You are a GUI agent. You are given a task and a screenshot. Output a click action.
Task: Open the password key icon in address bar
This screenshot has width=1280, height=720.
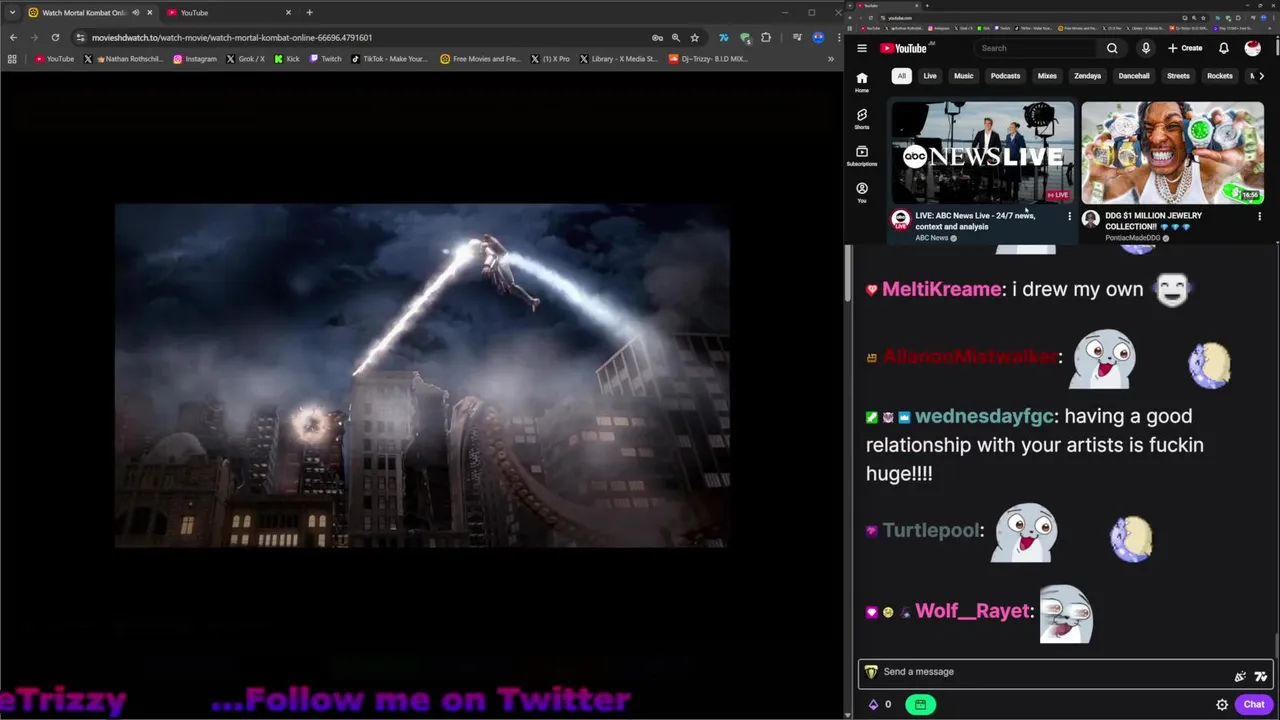tap(657, 37)
